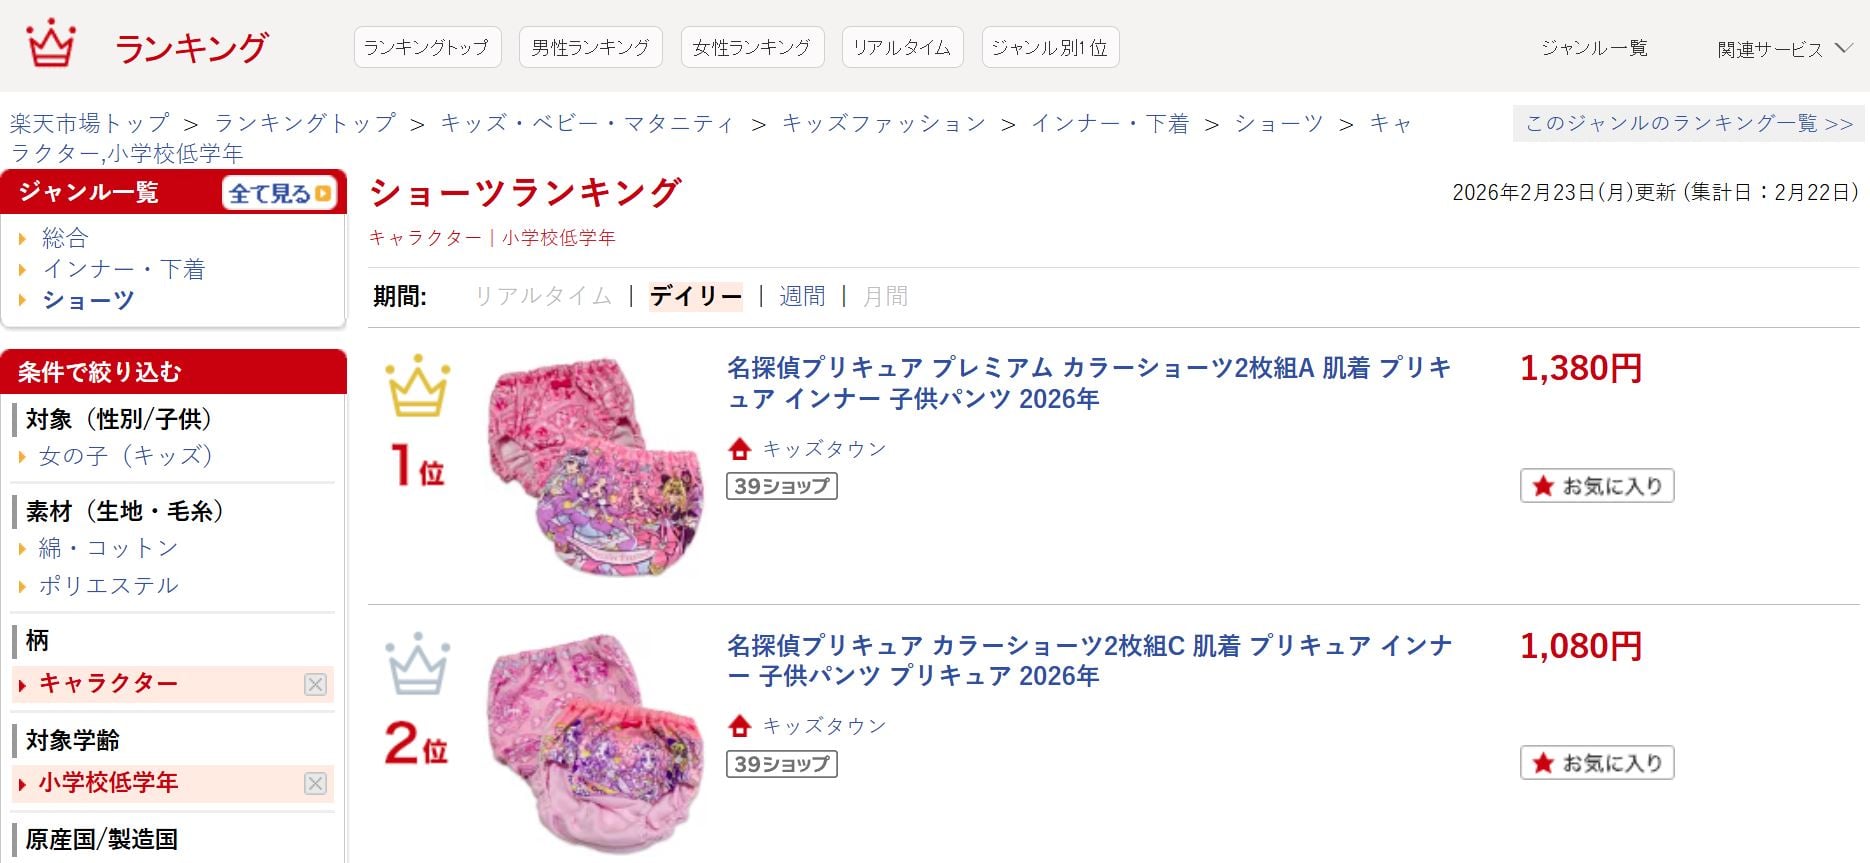Add second product to お気に入り
Viewport: 1870px width, 863px height.
tap(1596, 763)
